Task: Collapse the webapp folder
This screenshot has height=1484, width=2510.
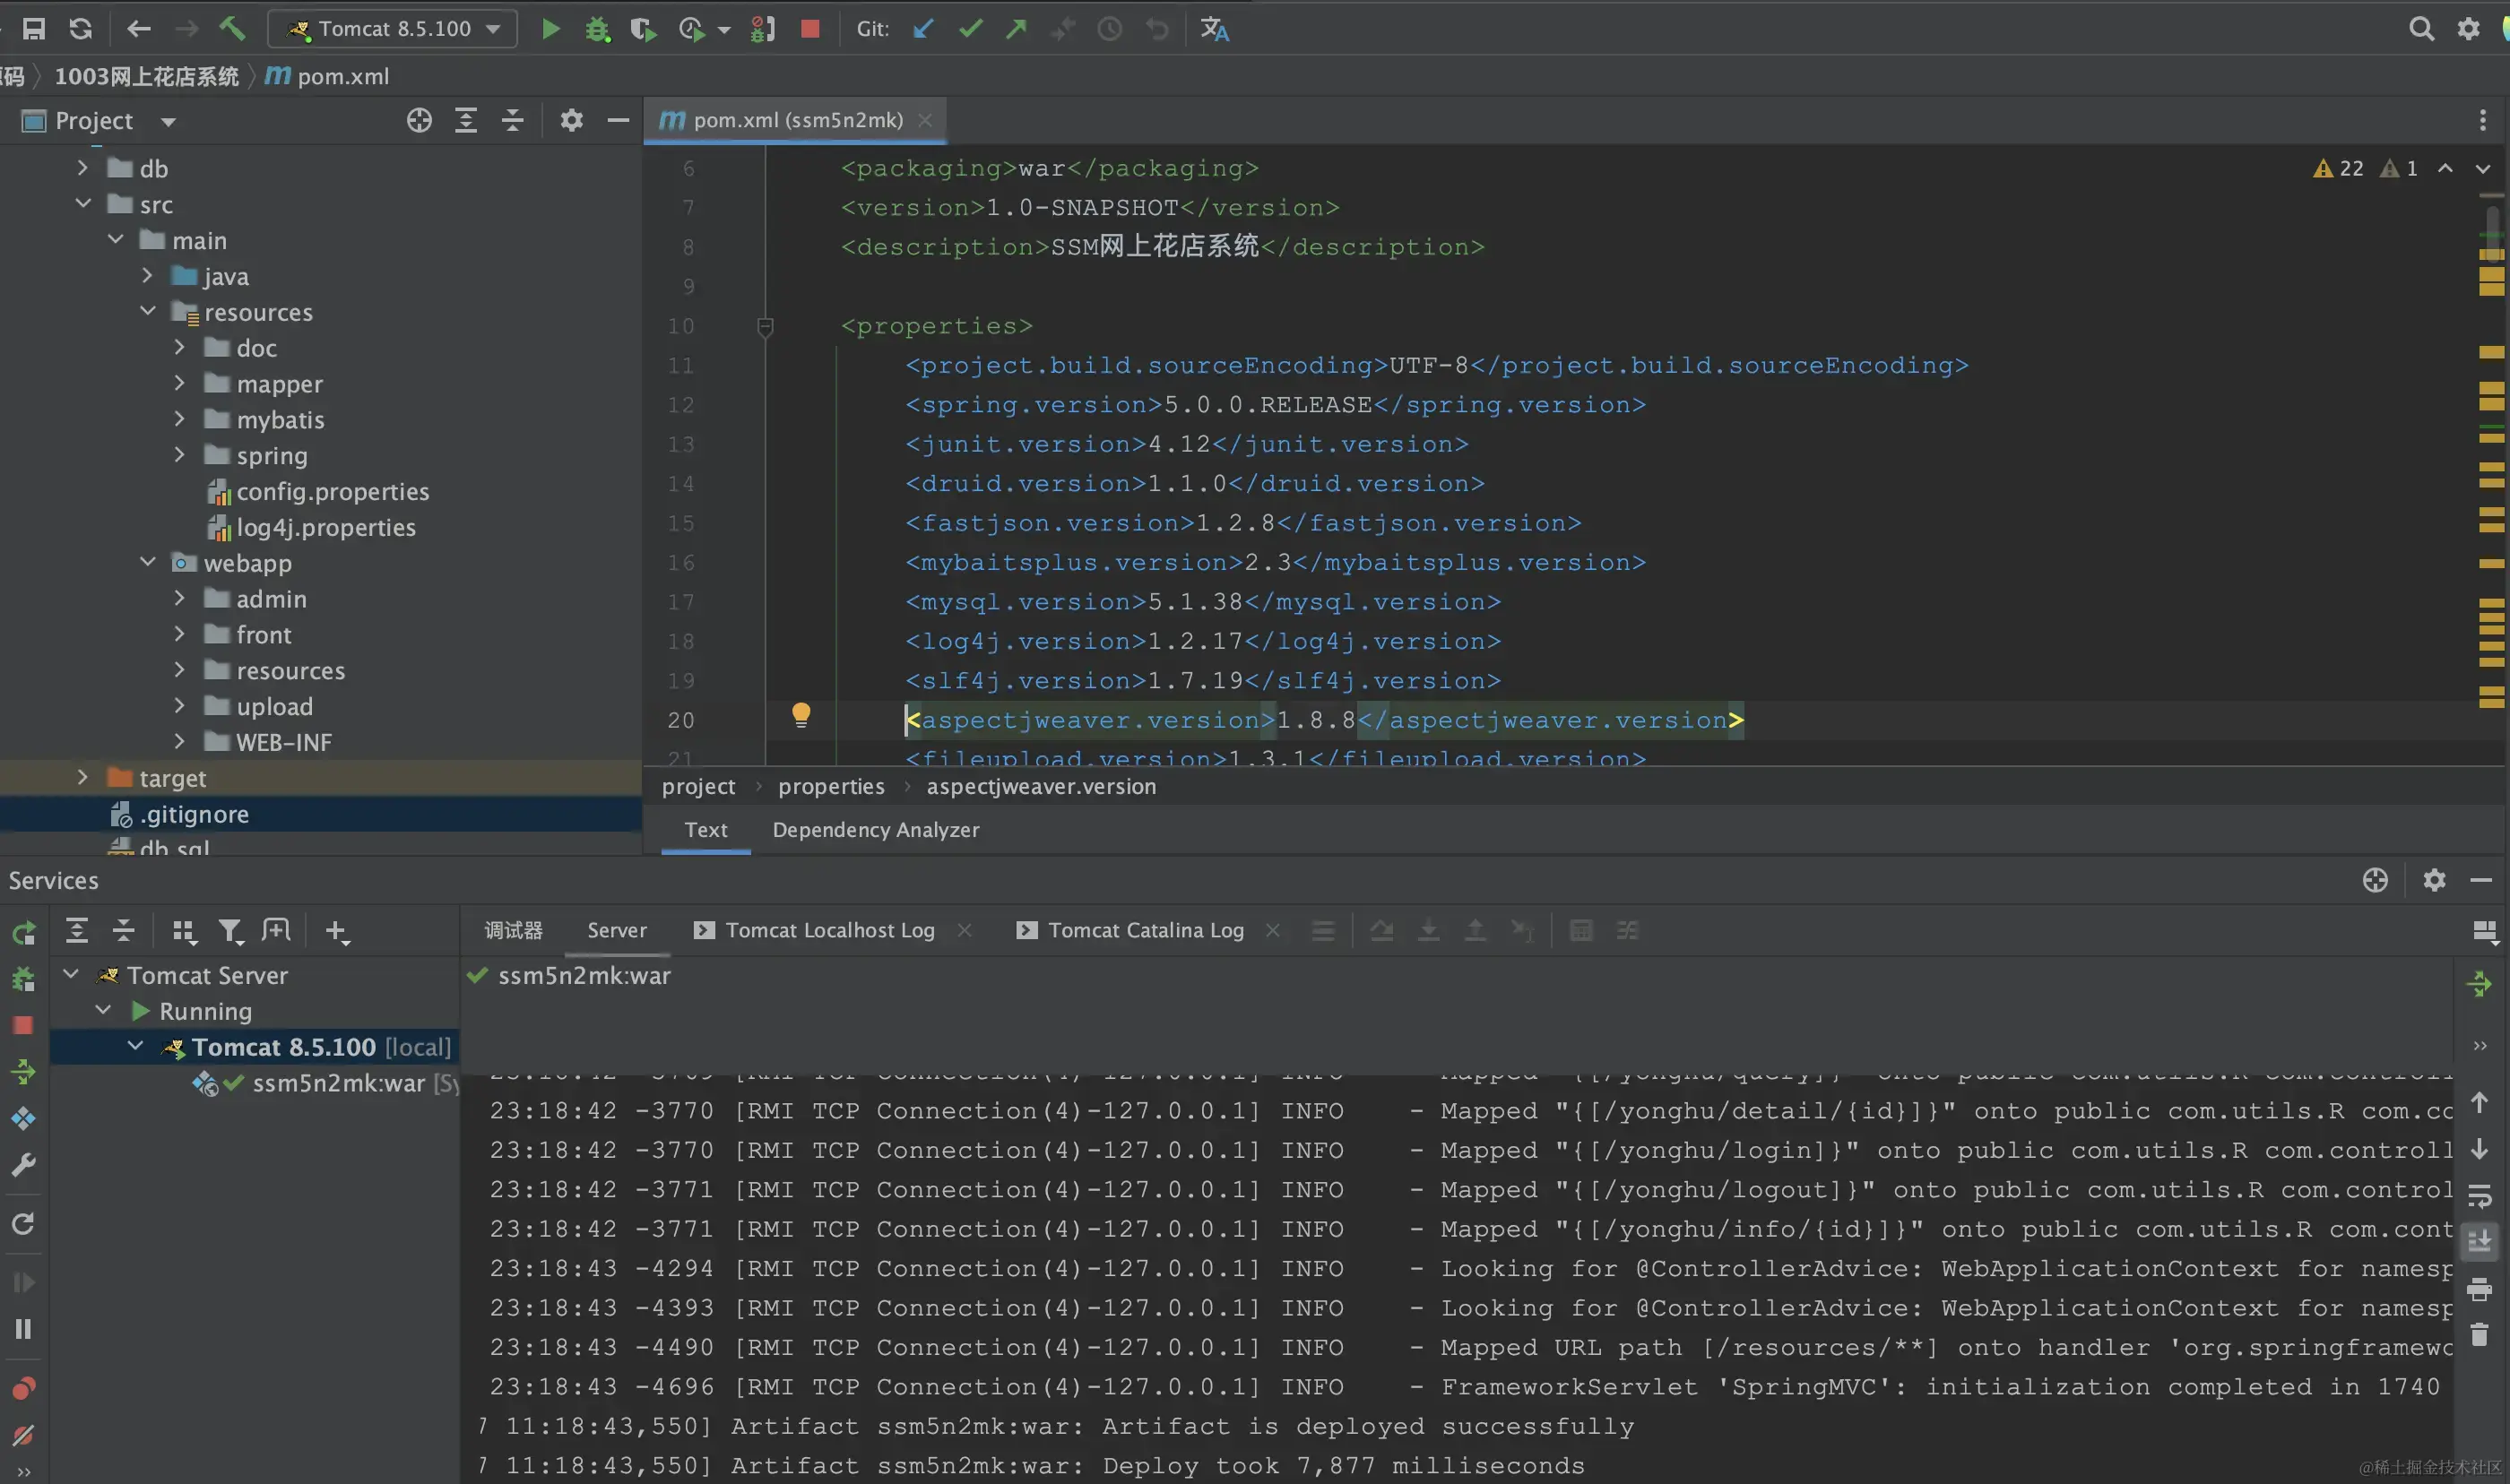Action: (148, 562)
